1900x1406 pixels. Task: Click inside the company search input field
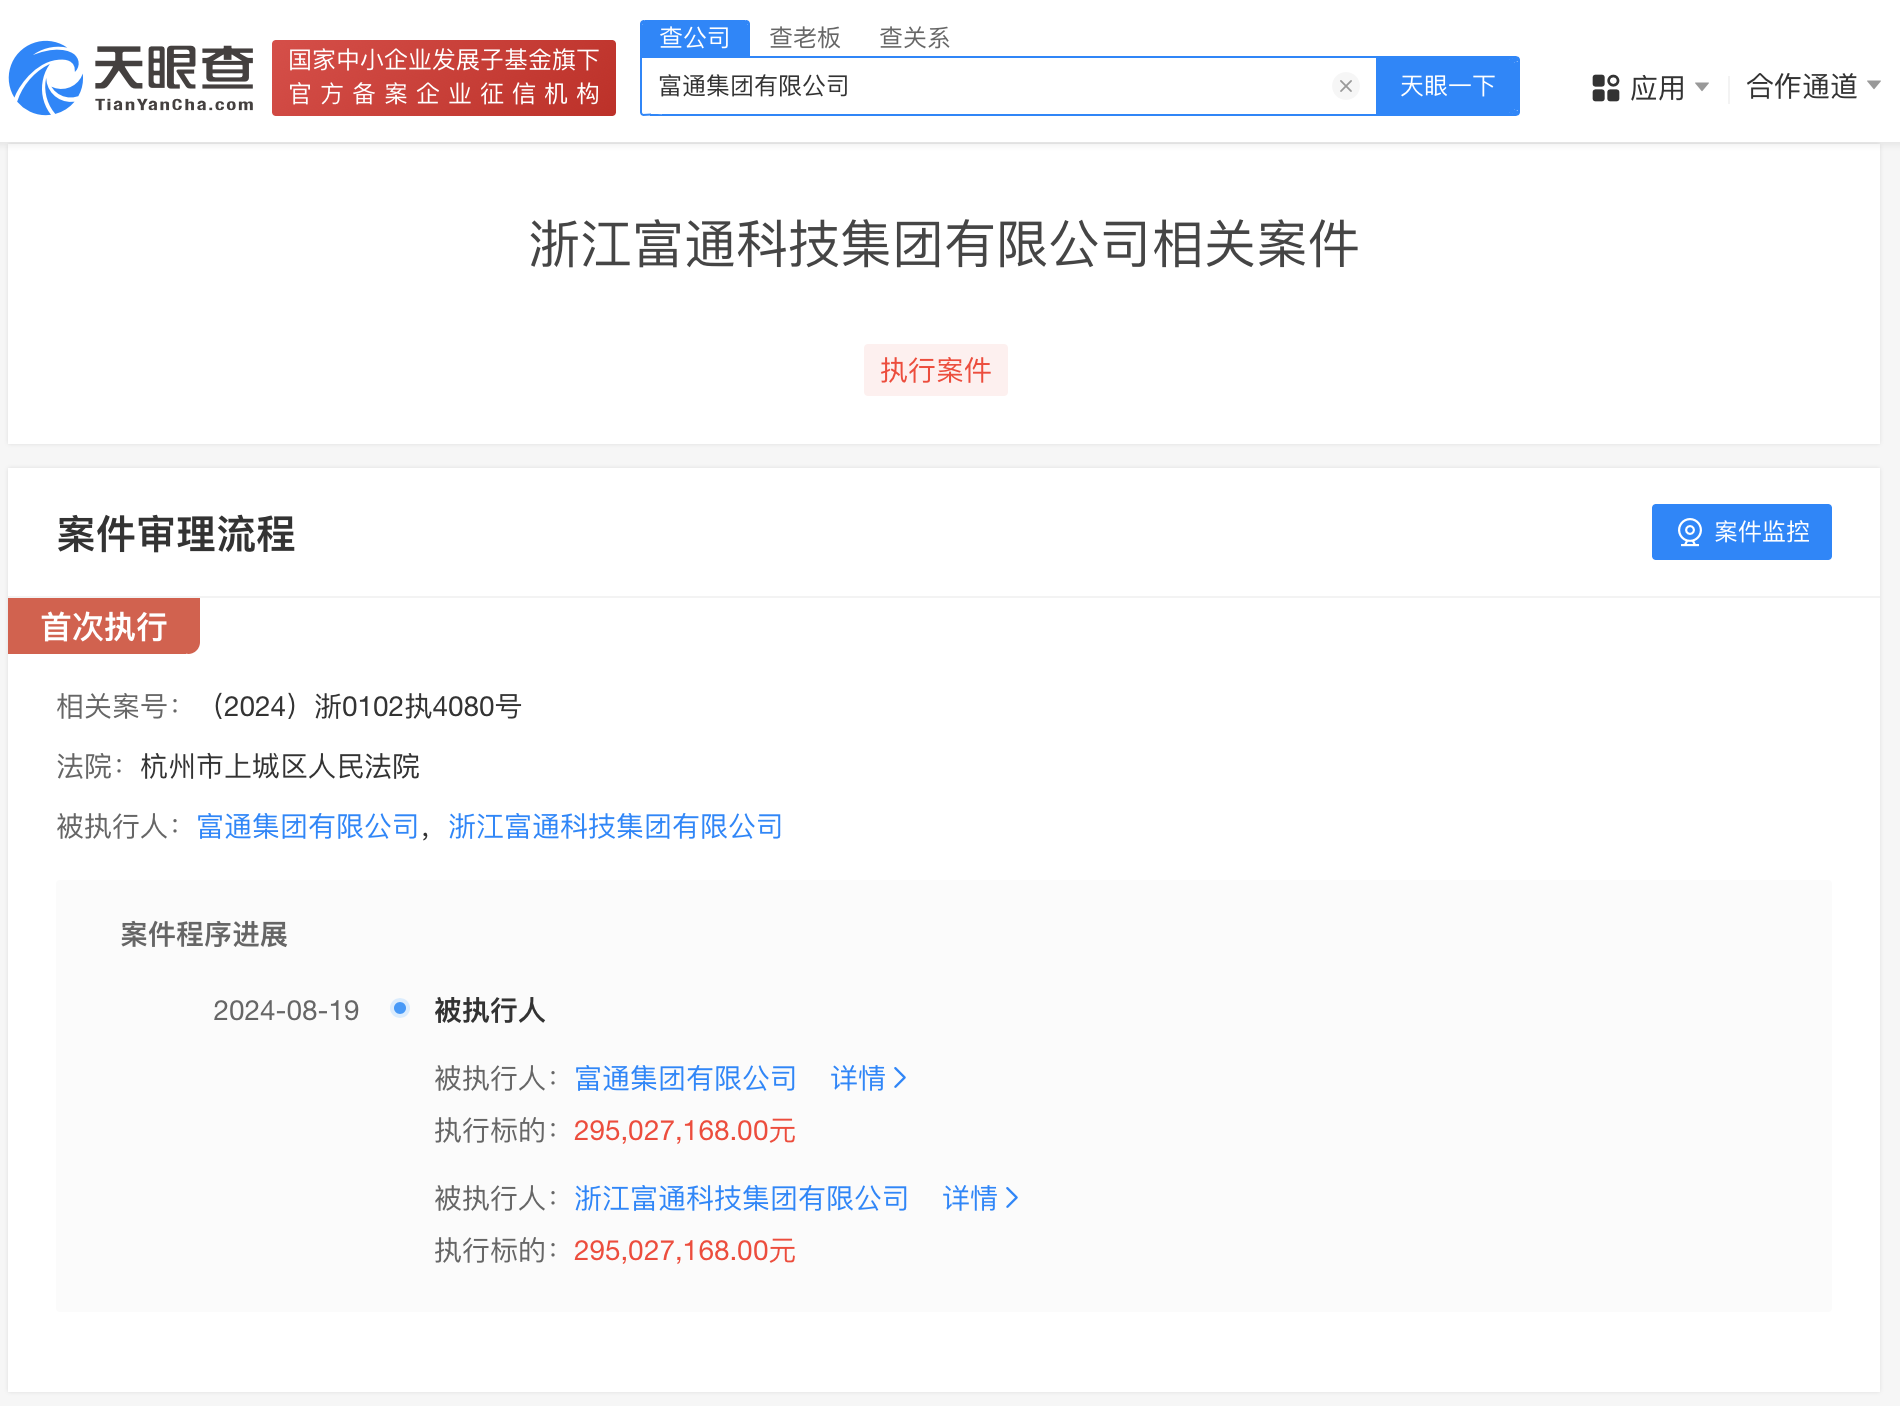click(x=1000, y=86)
